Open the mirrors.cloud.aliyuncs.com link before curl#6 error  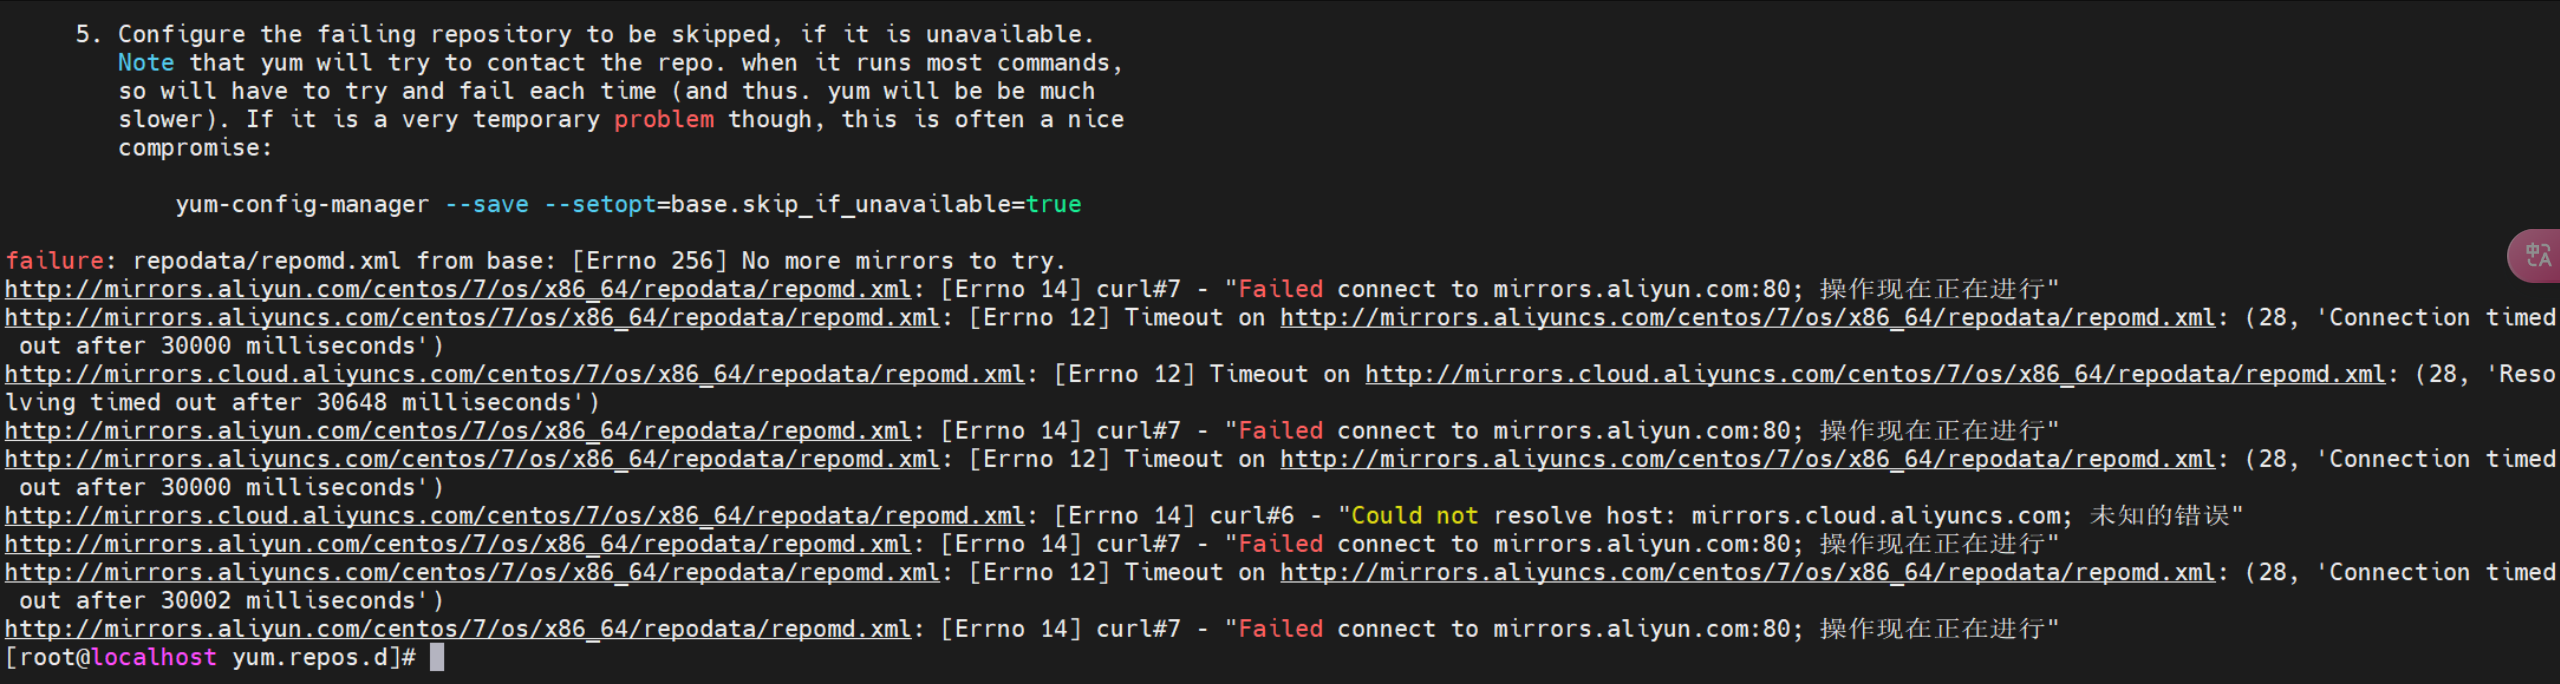(x=515, y=516)
